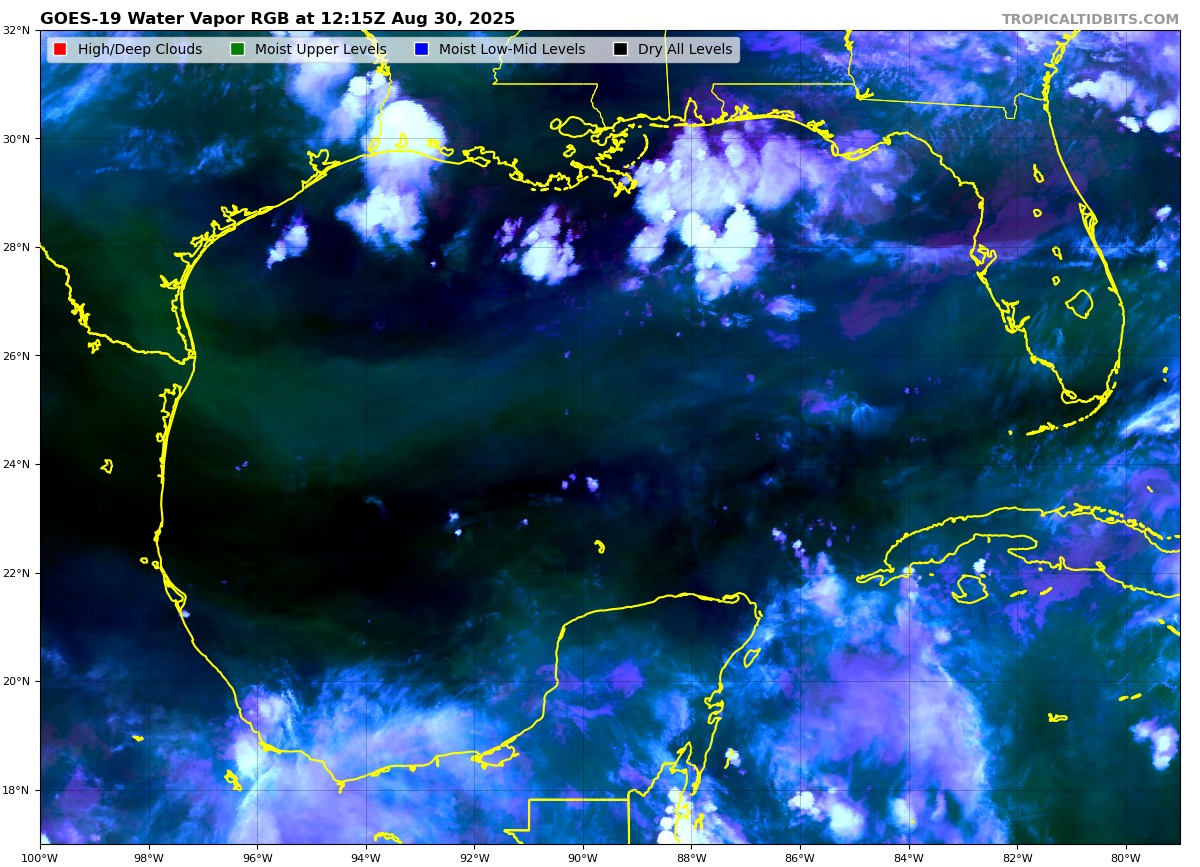The width and height of the screenshot is (1200, 867).
Task: Select the 'Dry All Levels' legend label
Action: [685, 49]
